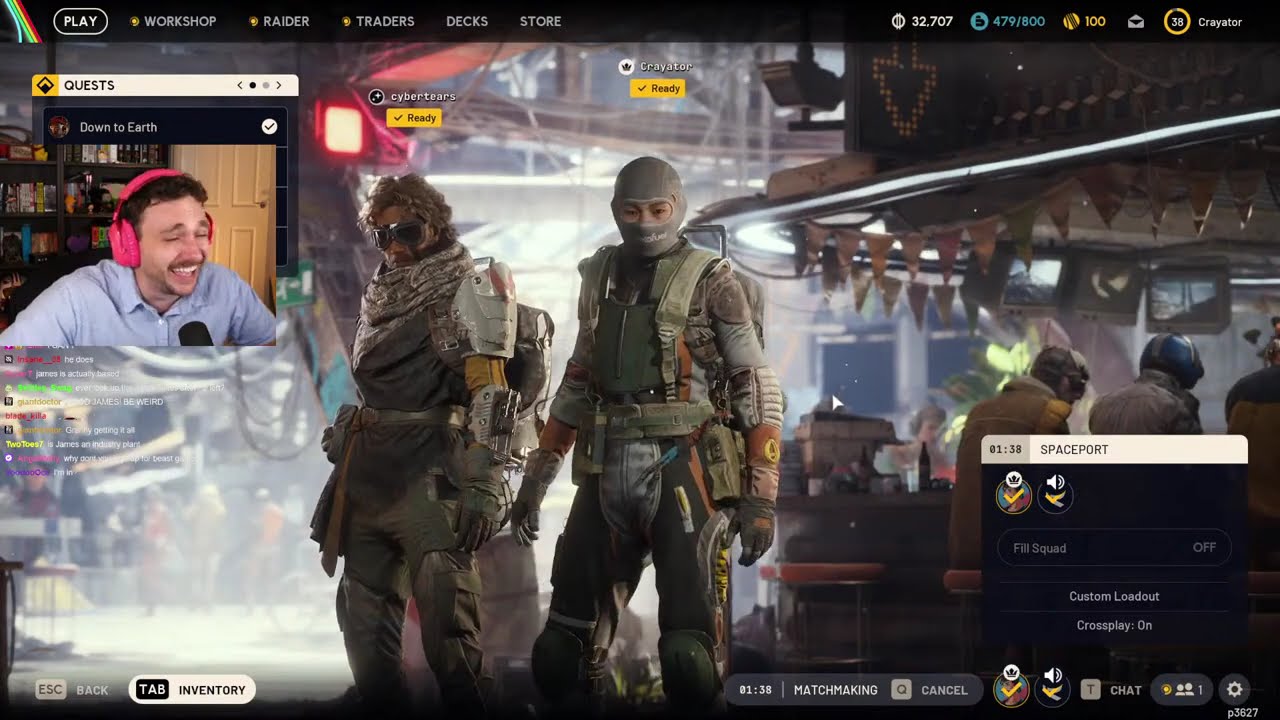The height and width of the screenshot is (720, 1280).
Task: Click the blue stash capacity icon
Action: click(979, 21)
